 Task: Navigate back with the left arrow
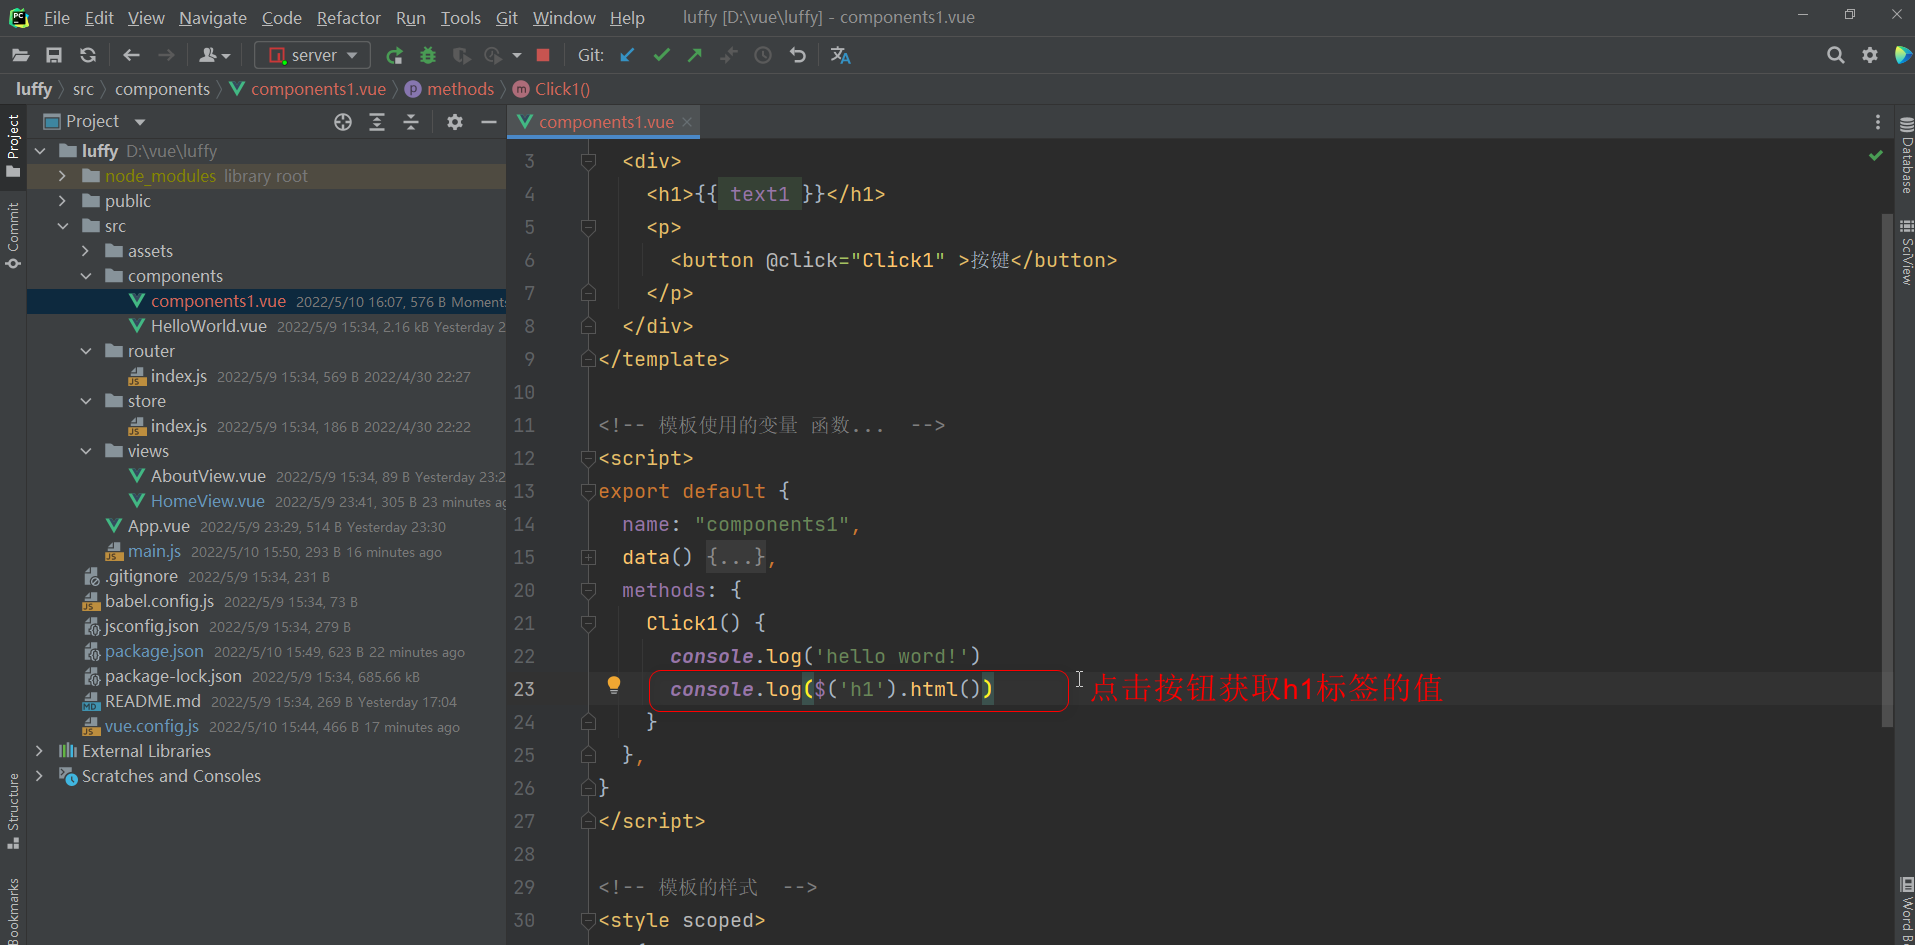point(131,55)
